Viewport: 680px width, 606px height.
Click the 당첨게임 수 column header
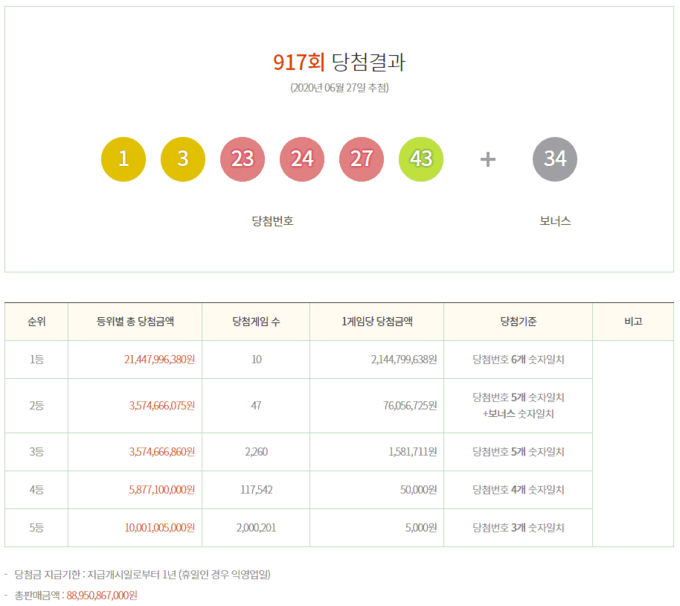tap(256, 321)
